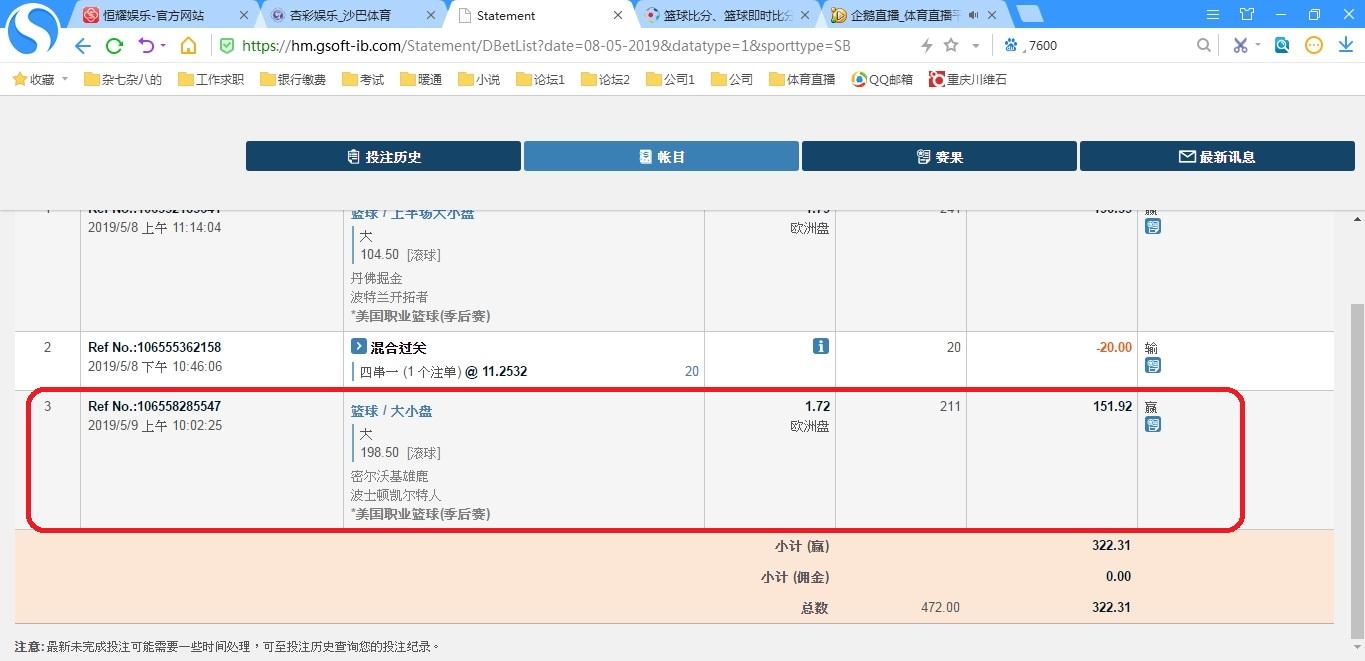The height and width of the screenshot is (661, 1365).
Task: Open the 公司 bookmark folder
Action: (731, 79)
